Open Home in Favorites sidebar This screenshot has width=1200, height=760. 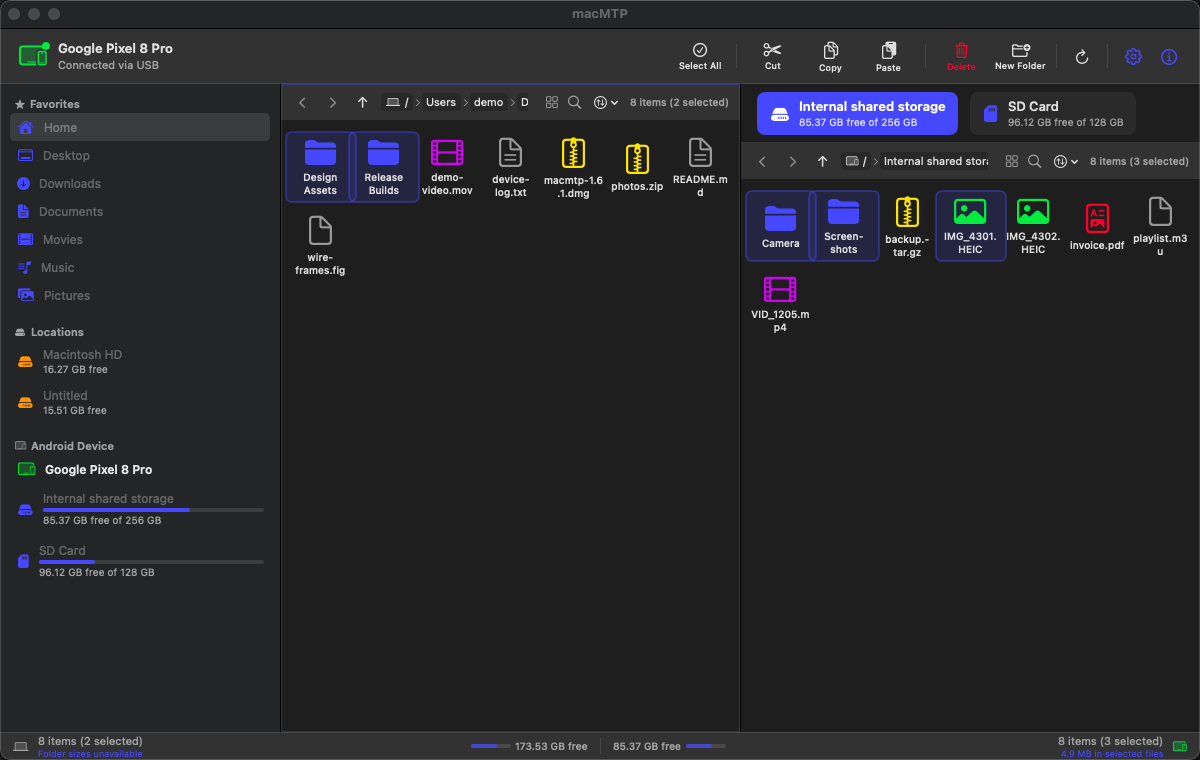coord(140,127)
